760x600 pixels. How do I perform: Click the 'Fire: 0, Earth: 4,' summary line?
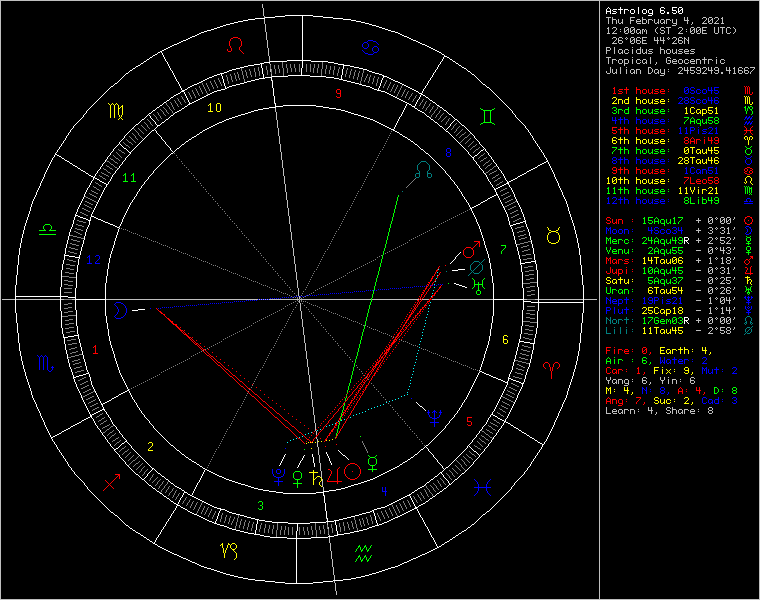coord(659,350)
